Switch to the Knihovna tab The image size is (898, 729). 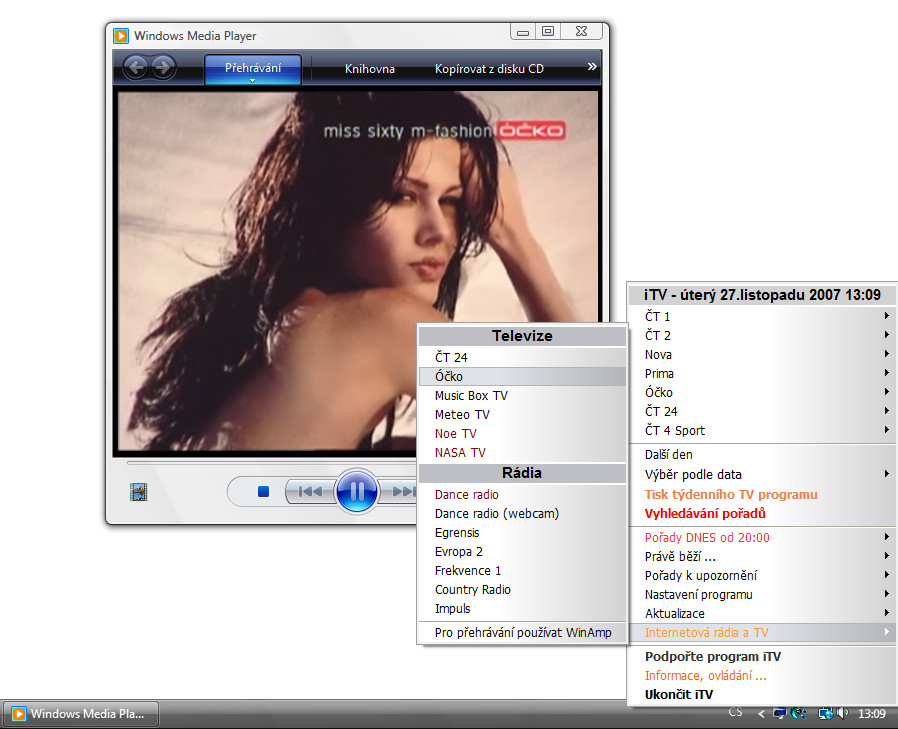tap(369, 69)
